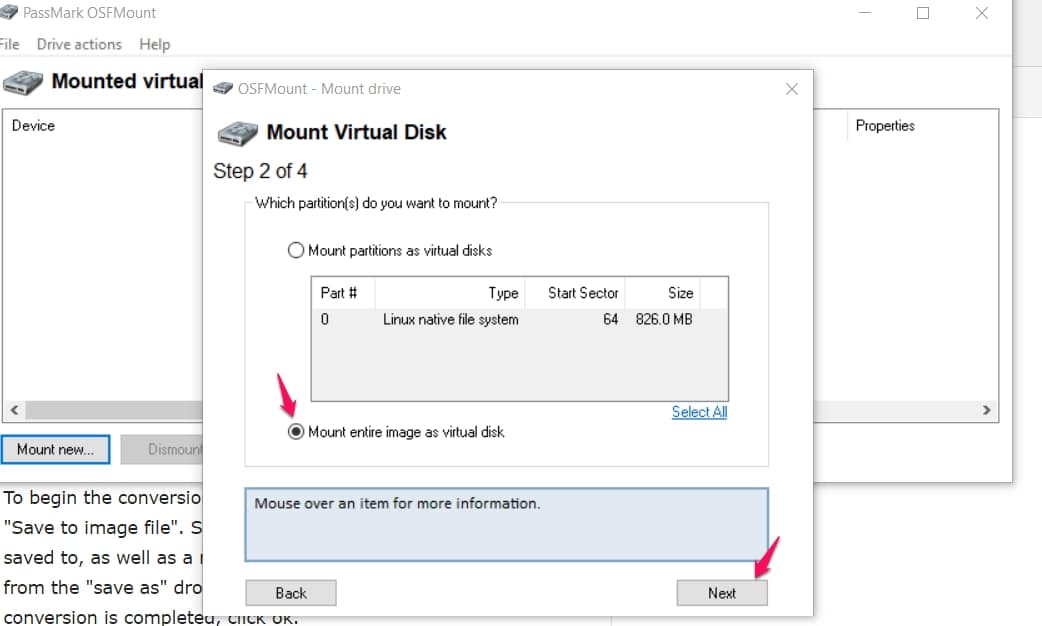Click the Back button in the Mount drive dialog
Screen dimensions: 1042x626
pos(291,593)
